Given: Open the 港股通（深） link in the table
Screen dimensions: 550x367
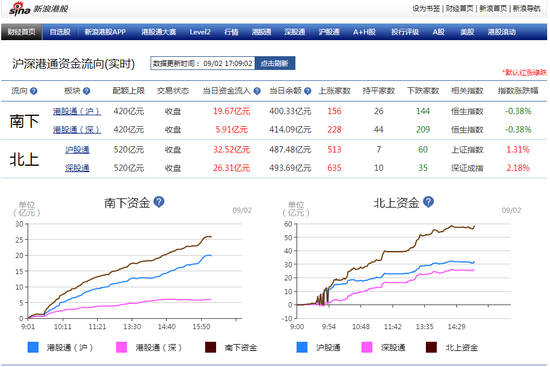Looking at the screenshot, I should [77, 129].
